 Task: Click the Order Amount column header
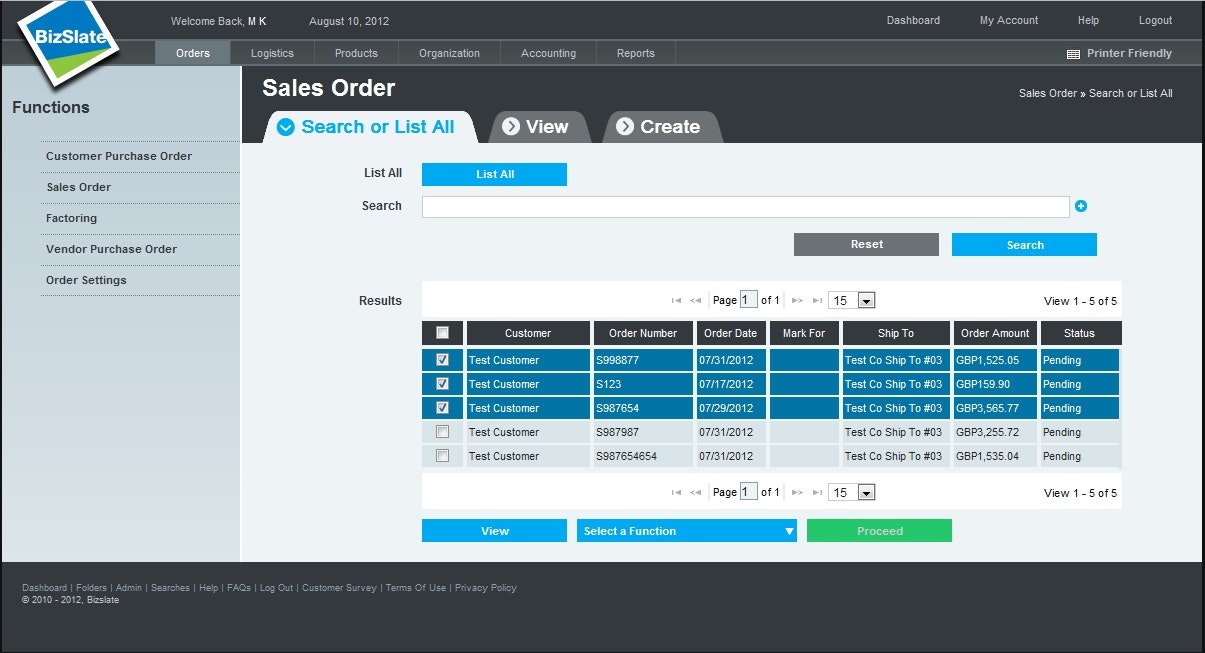tap(994, 332)
